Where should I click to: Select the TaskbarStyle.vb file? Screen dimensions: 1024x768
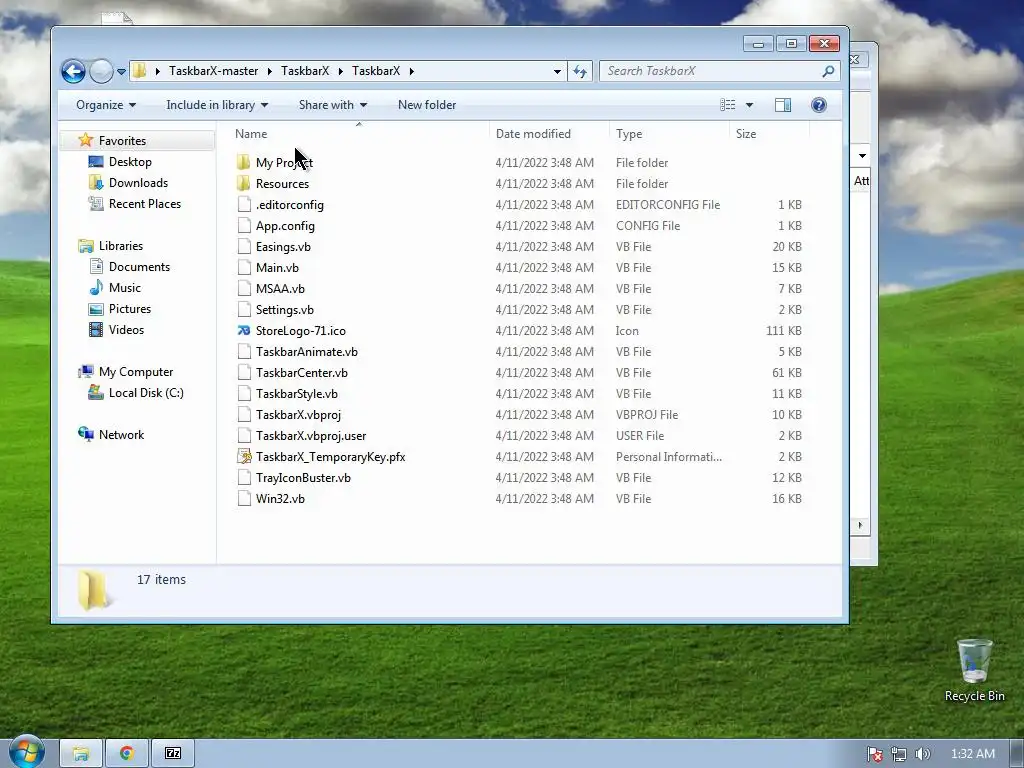[297, 394]
